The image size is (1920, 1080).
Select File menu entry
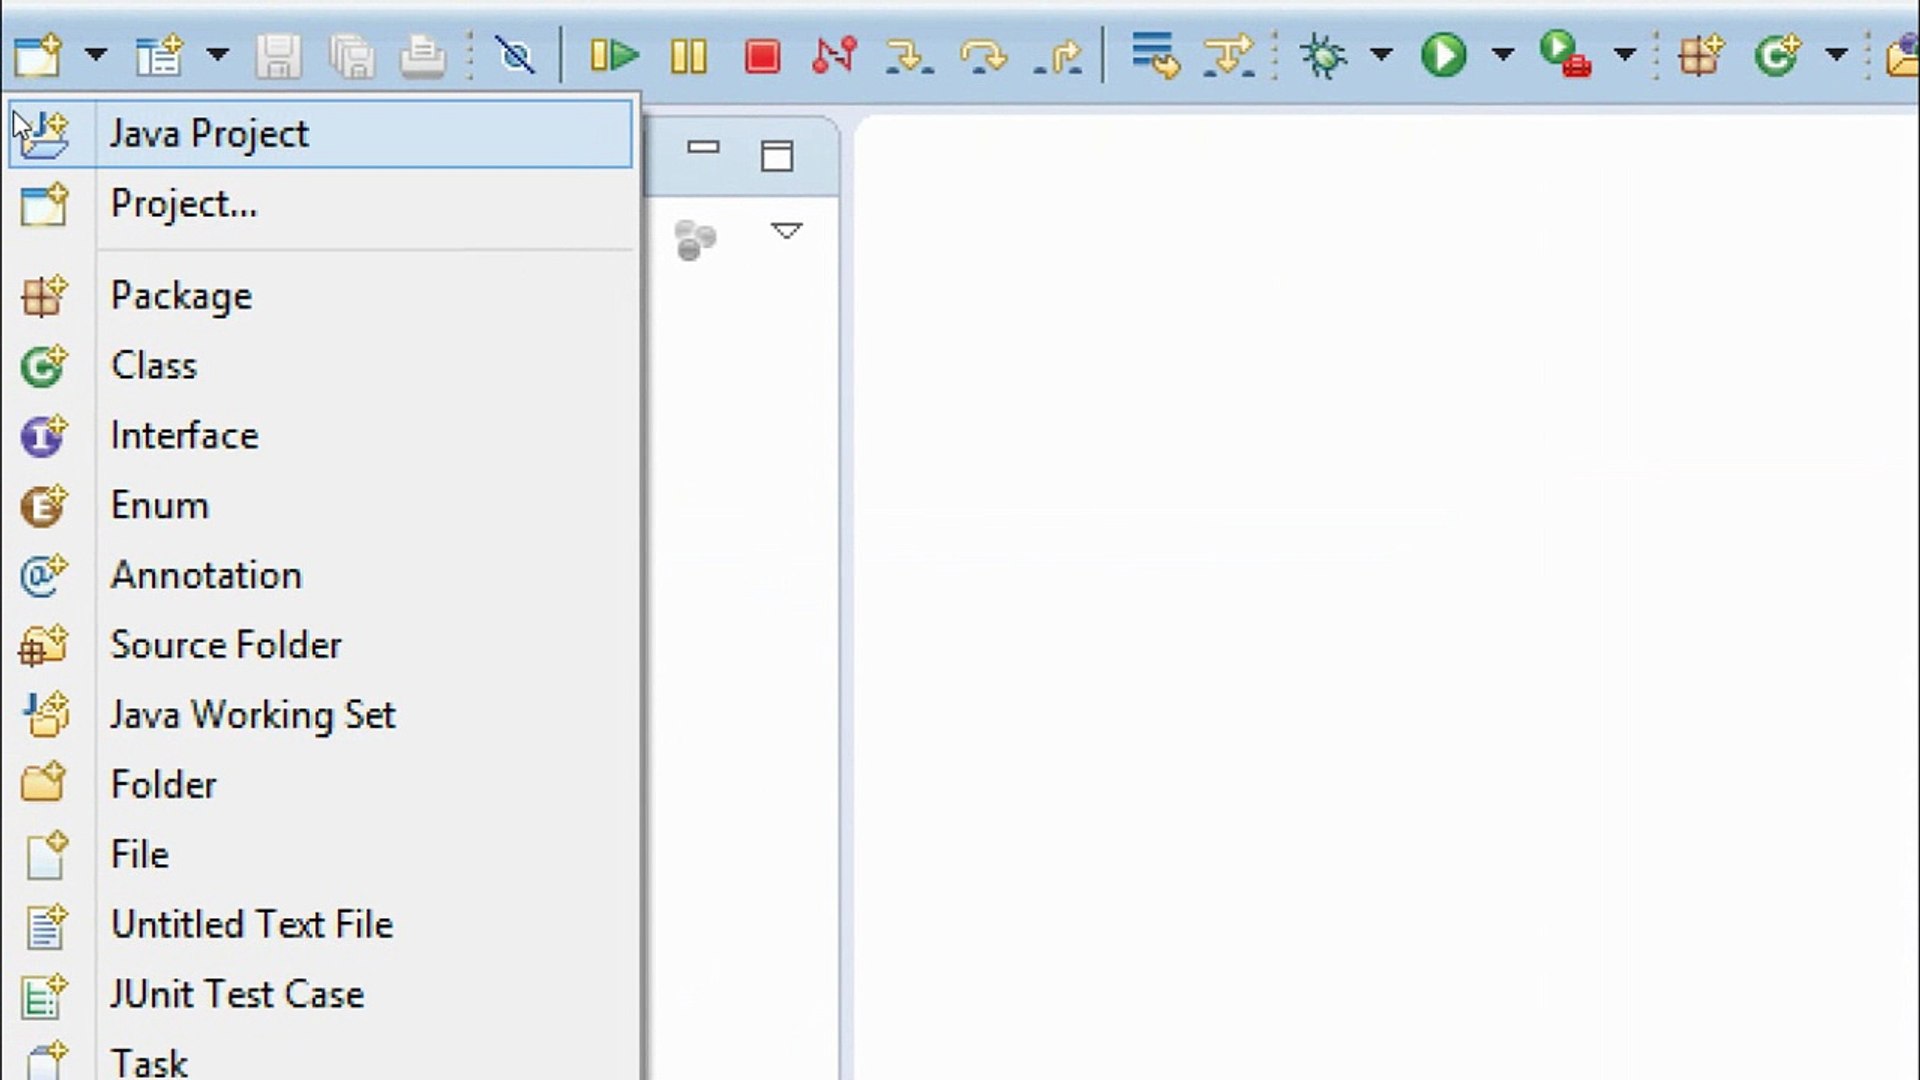click(x=320, y=855)
